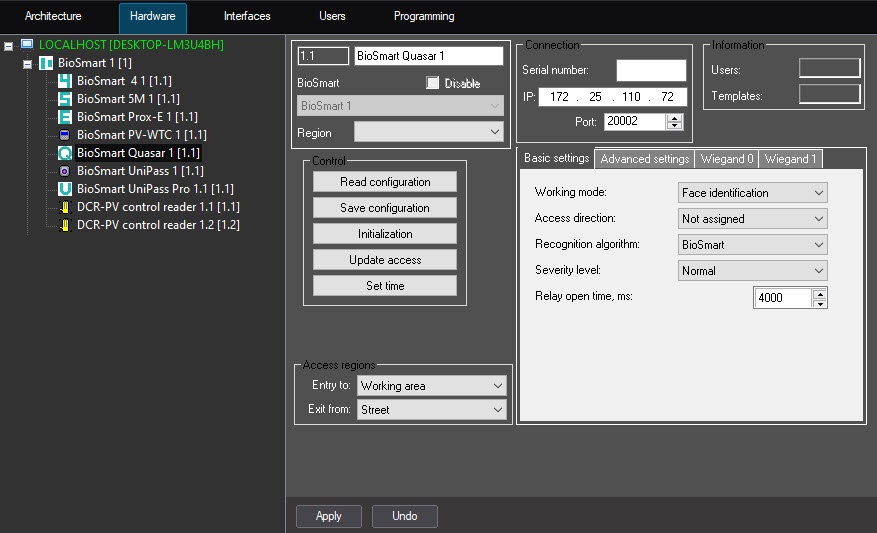This screenshot has width=877, height=533.
Task: Open the Access direction dropdown
Action: tap(752, 219)
